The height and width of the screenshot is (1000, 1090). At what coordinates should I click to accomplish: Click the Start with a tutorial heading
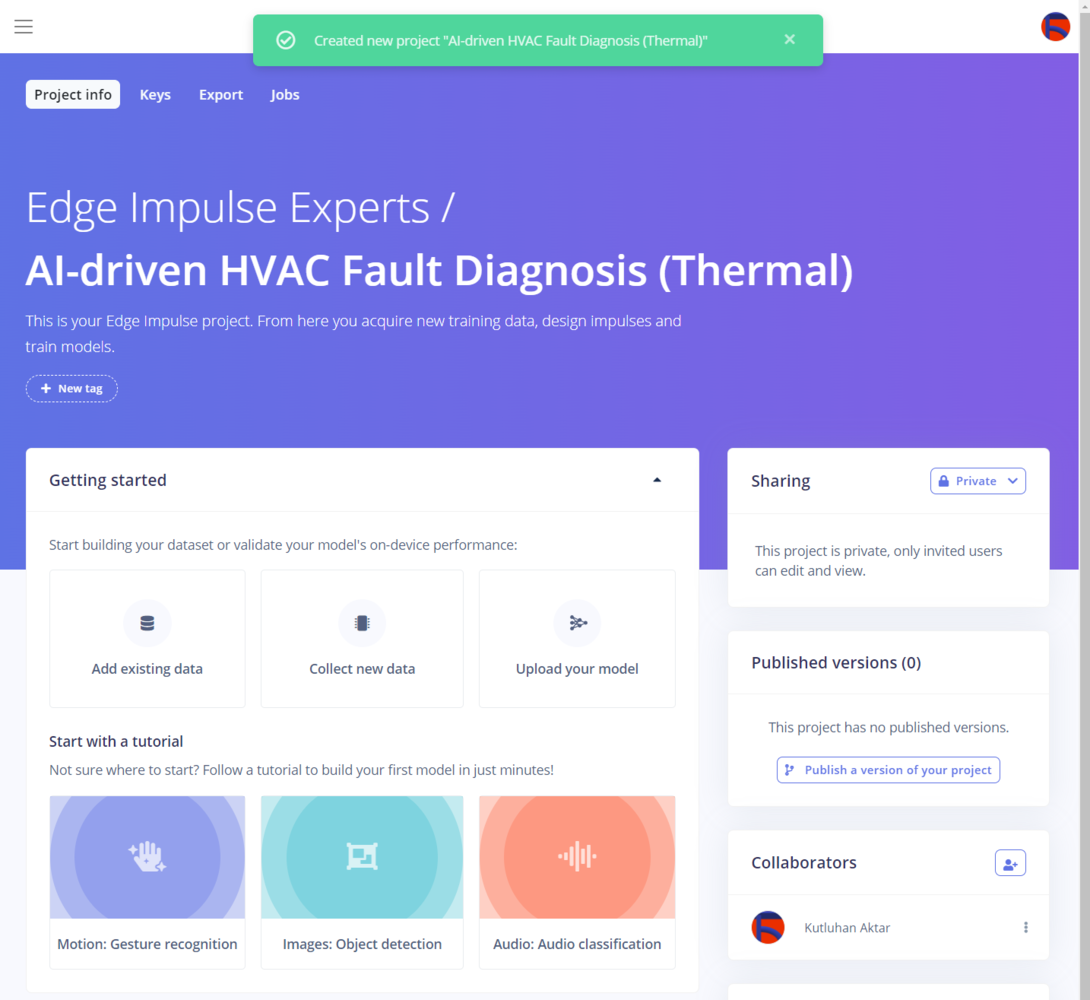[116, 741]
